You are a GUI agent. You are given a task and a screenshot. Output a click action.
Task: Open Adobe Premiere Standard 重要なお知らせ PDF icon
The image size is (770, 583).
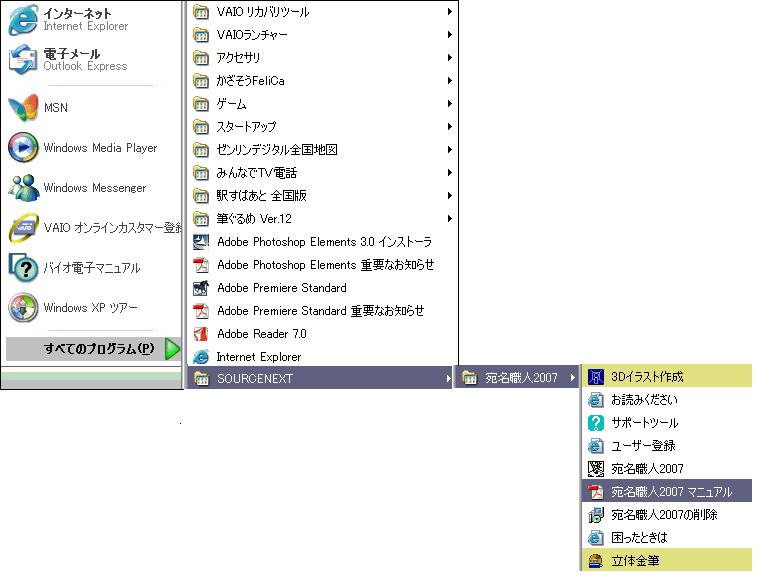pyautogui.click(x=201, y=311)
